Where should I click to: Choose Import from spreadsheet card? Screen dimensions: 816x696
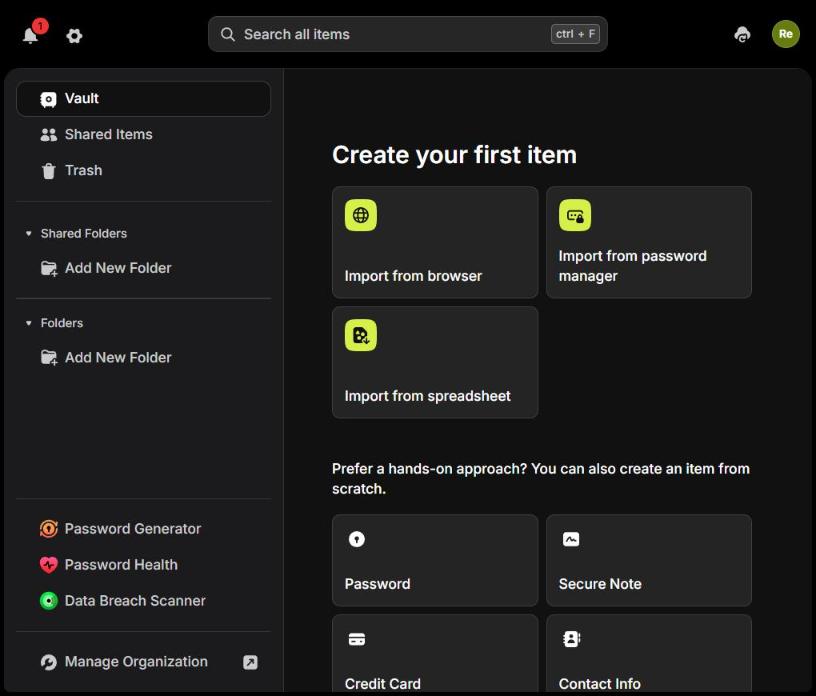[435, 362]
